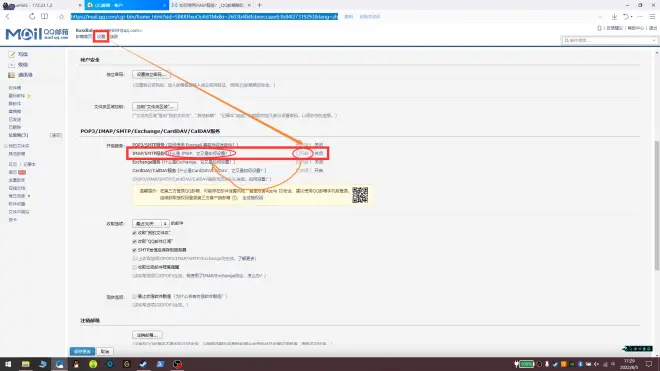Screen dimensions: 660x371
Task: Click 关闭 in the IMAP/SMTP service row
Action: click(319, 153)
